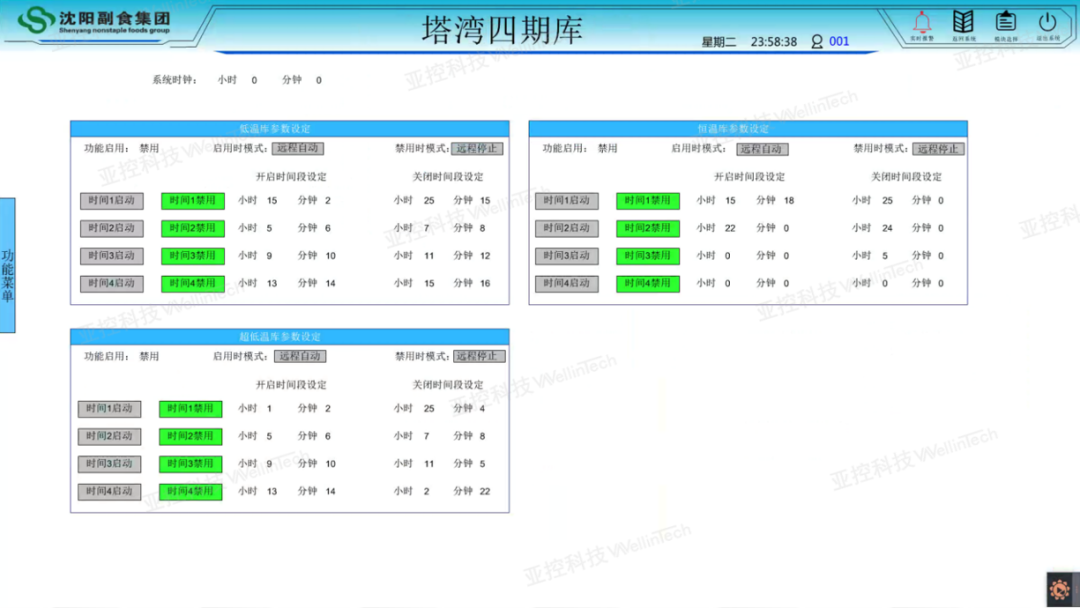Open 启用时模式 远程自动 in 低温库 panel
1080x608 pixels.
click(298, 148)
